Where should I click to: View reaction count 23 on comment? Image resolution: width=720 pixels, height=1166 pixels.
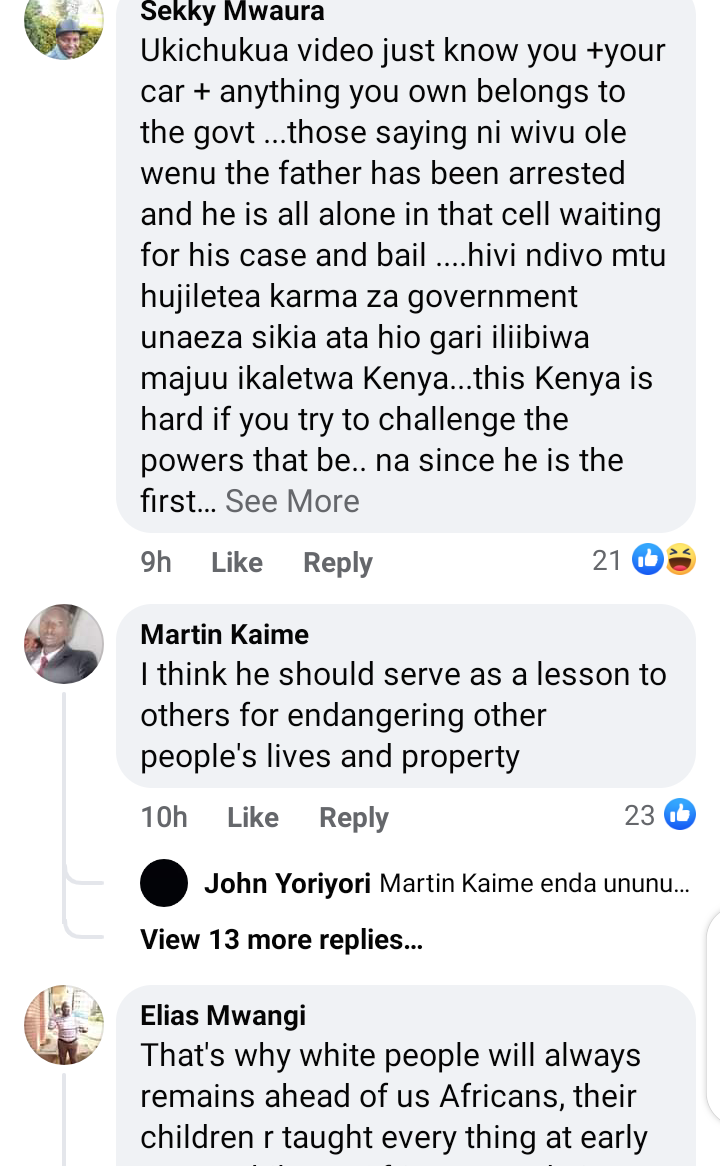(x=640, y=815)
